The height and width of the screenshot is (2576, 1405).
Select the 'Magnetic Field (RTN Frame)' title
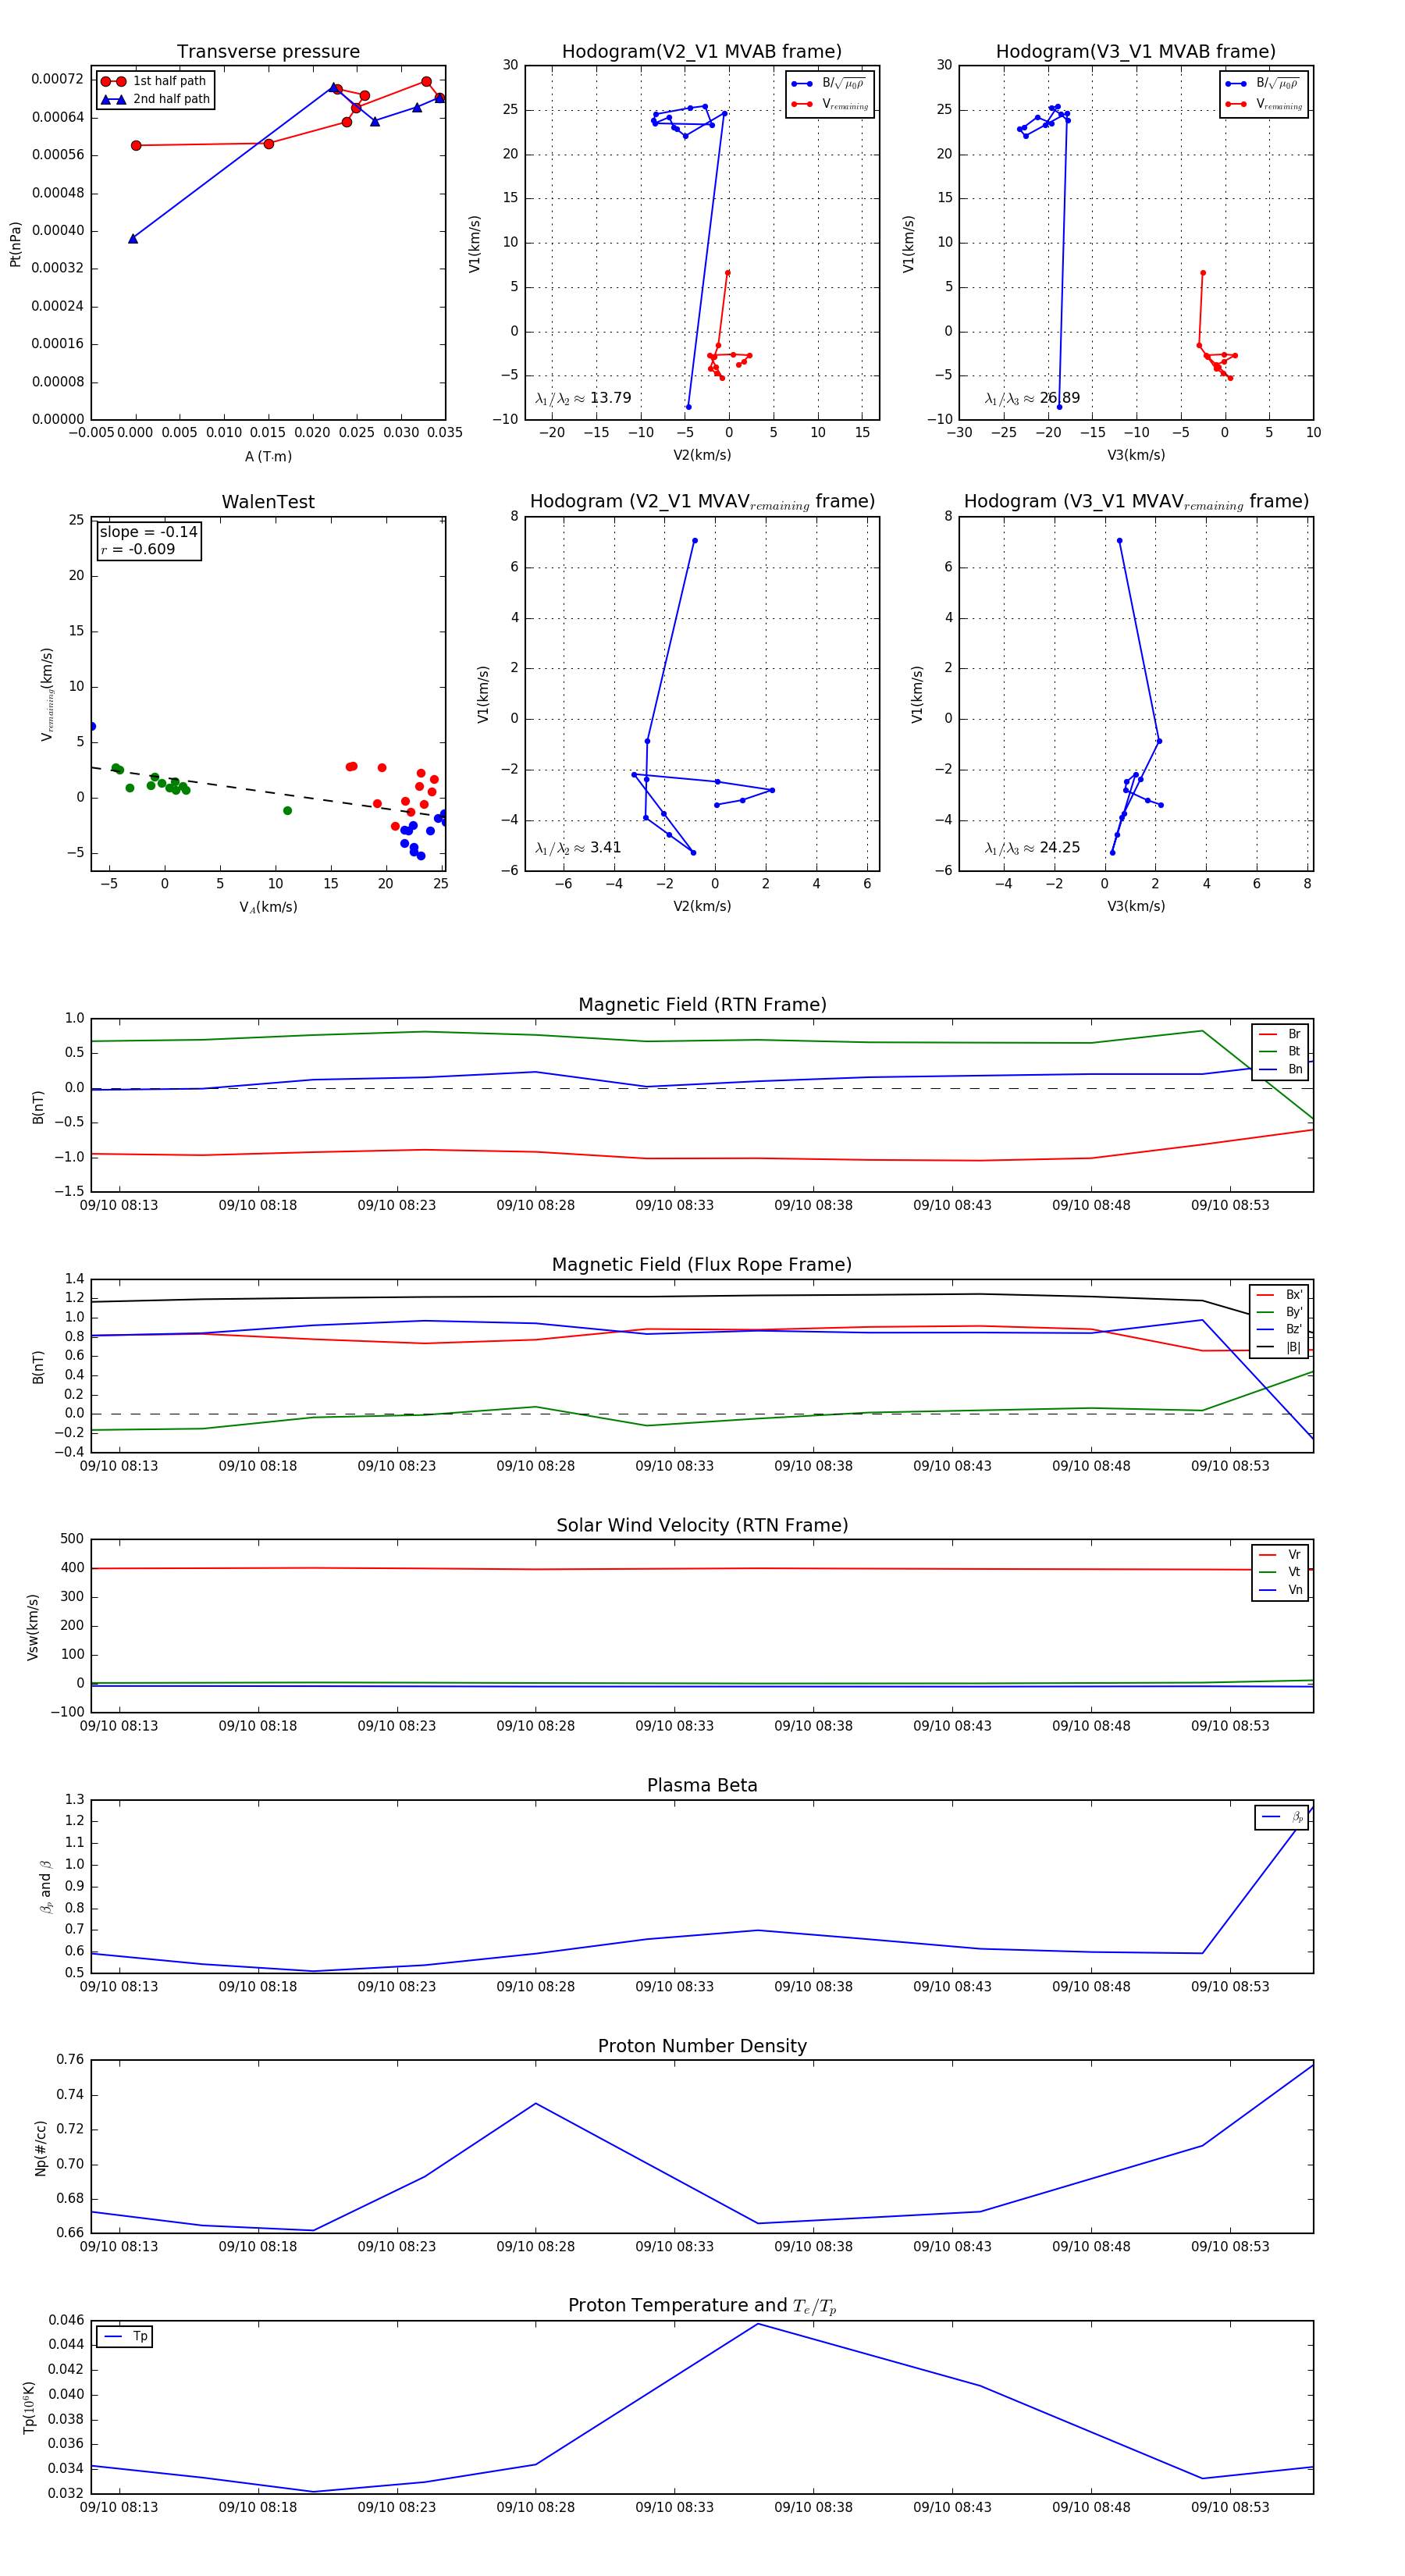tap(702, 1005)
